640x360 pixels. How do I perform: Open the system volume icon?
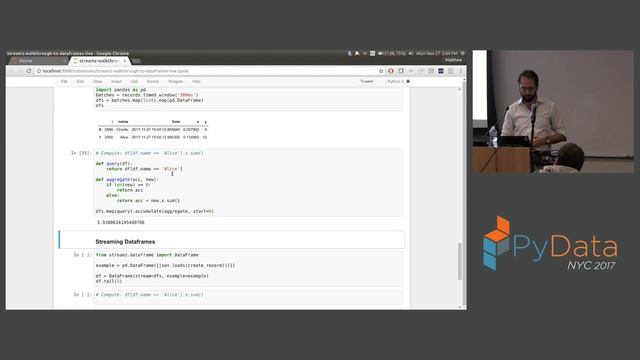pyautogui.click(x=411, y=53)
